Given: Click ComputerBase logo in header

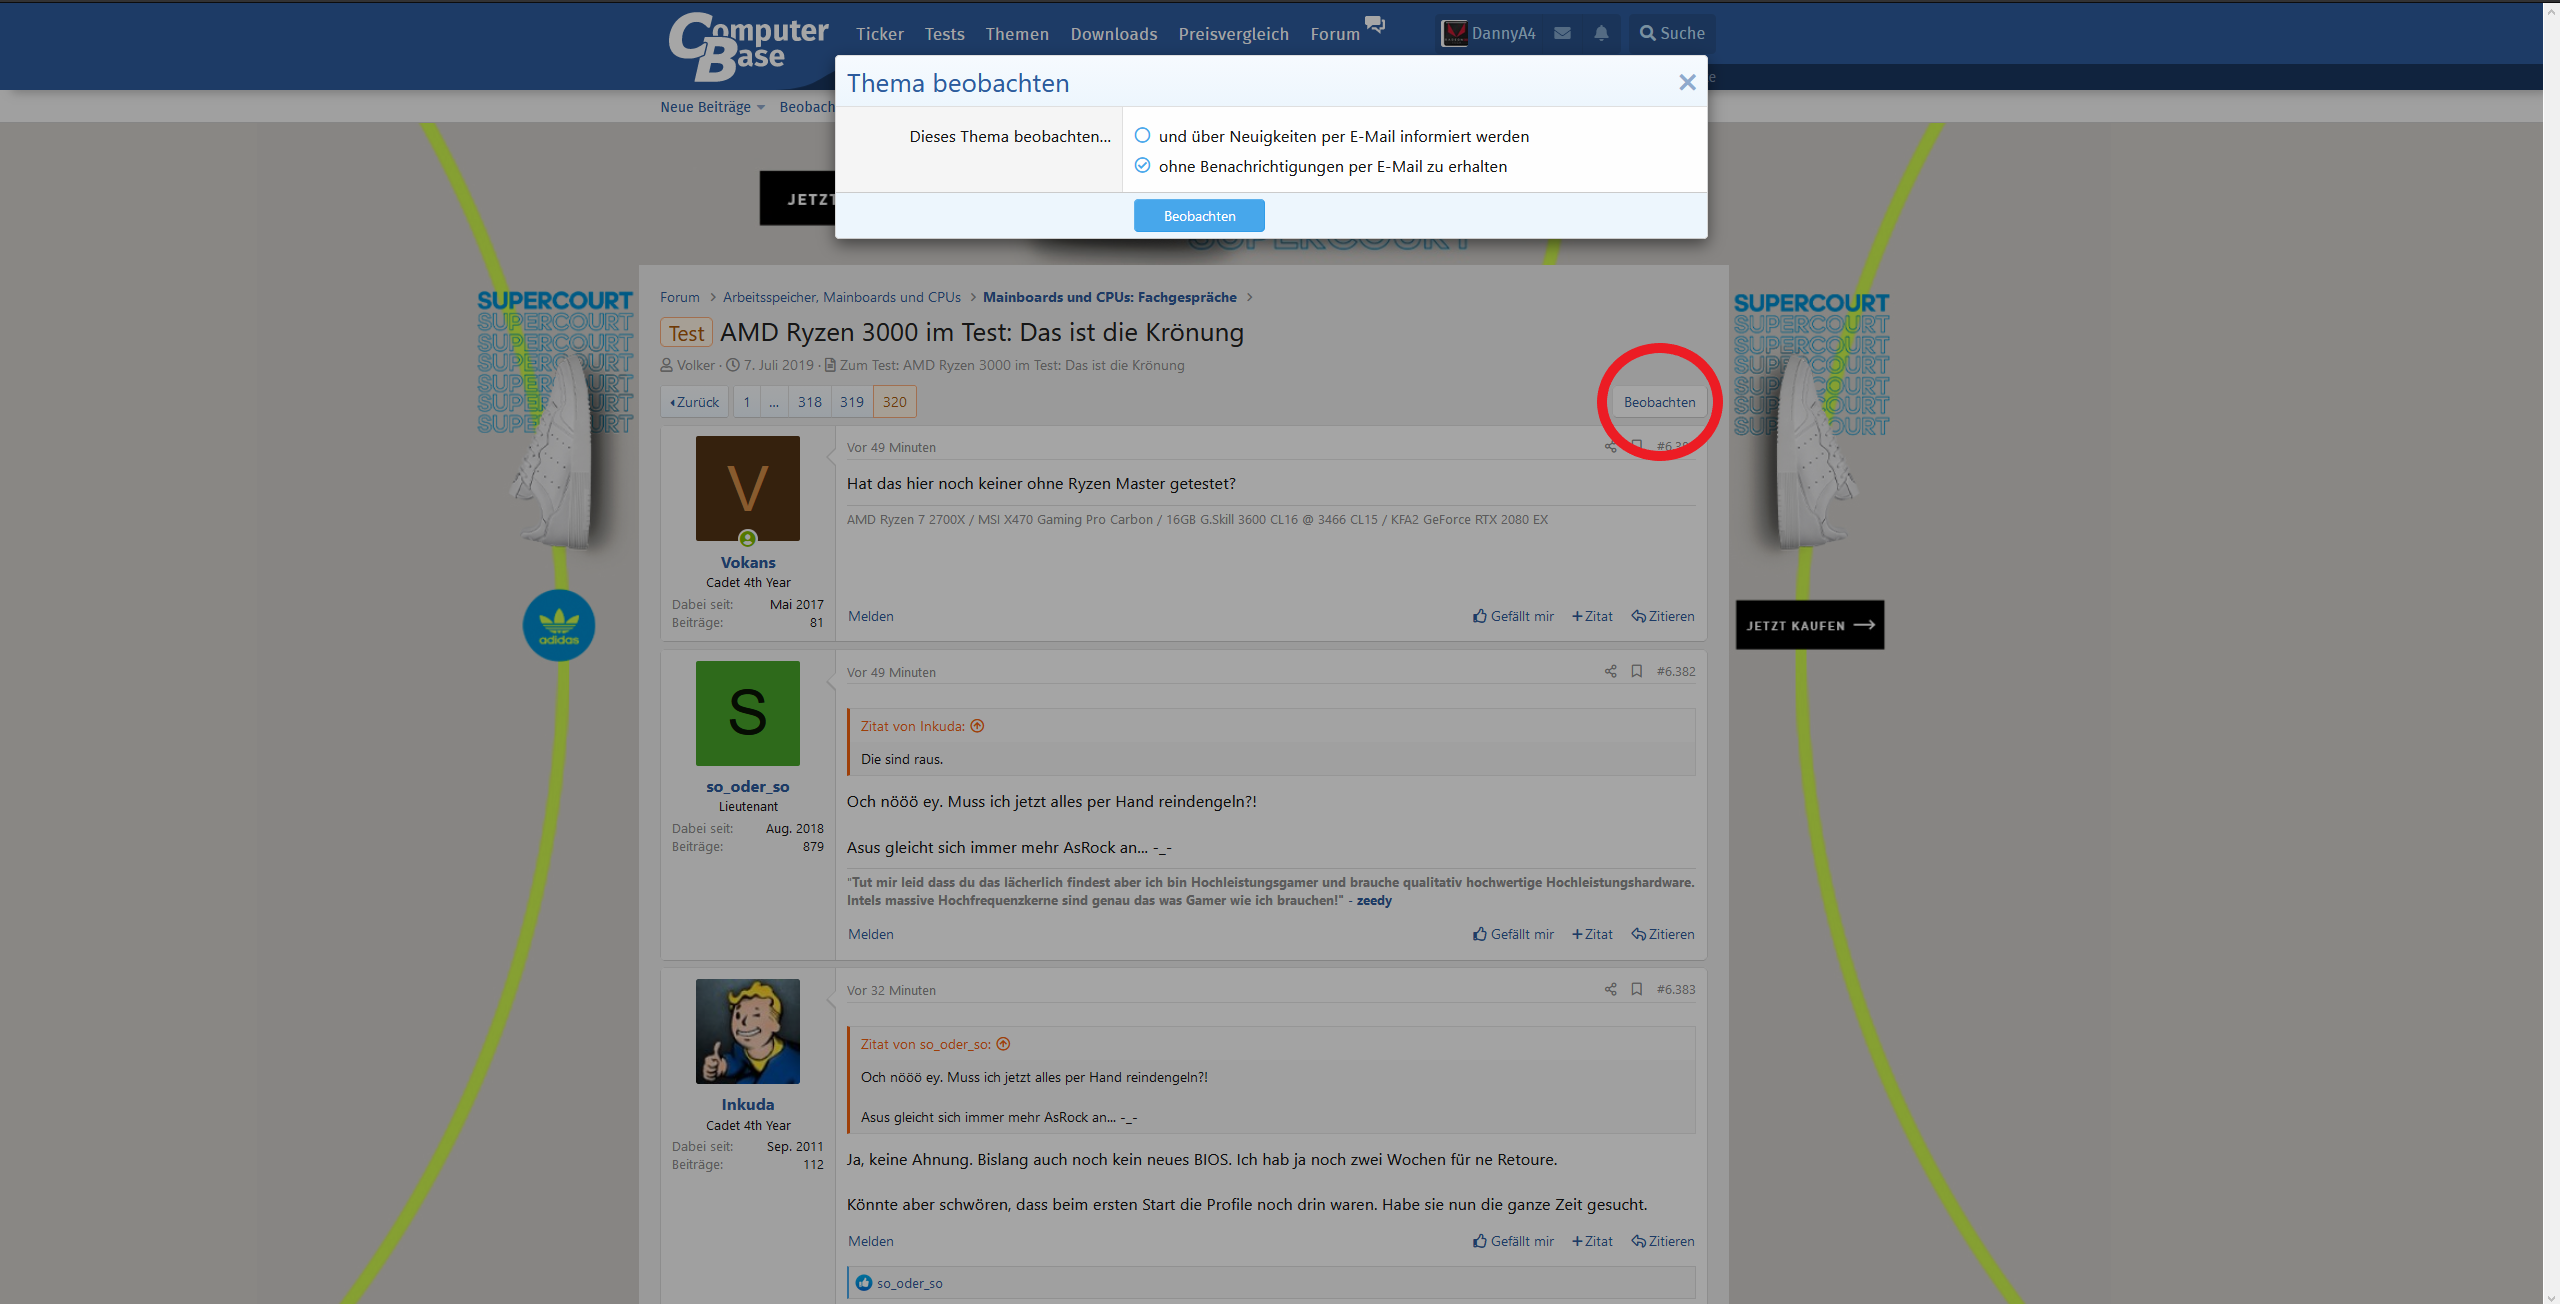Looking at the screenshot, I should (x=748, y=45).
